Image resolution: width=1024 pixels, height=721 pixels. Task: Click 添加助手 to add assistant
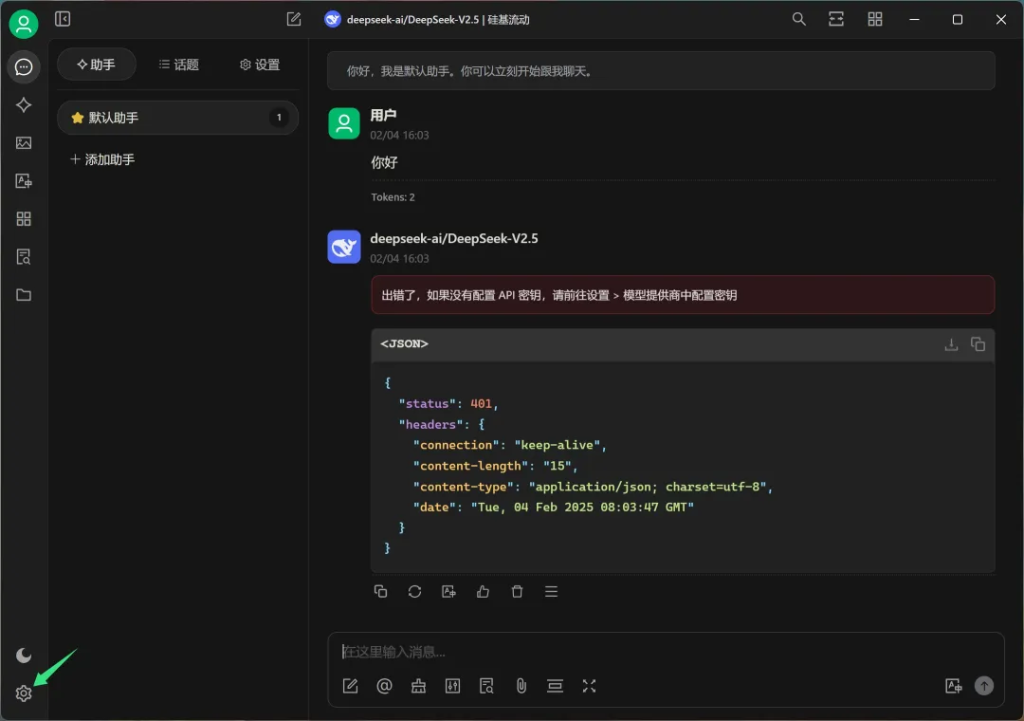pos(103,159)
